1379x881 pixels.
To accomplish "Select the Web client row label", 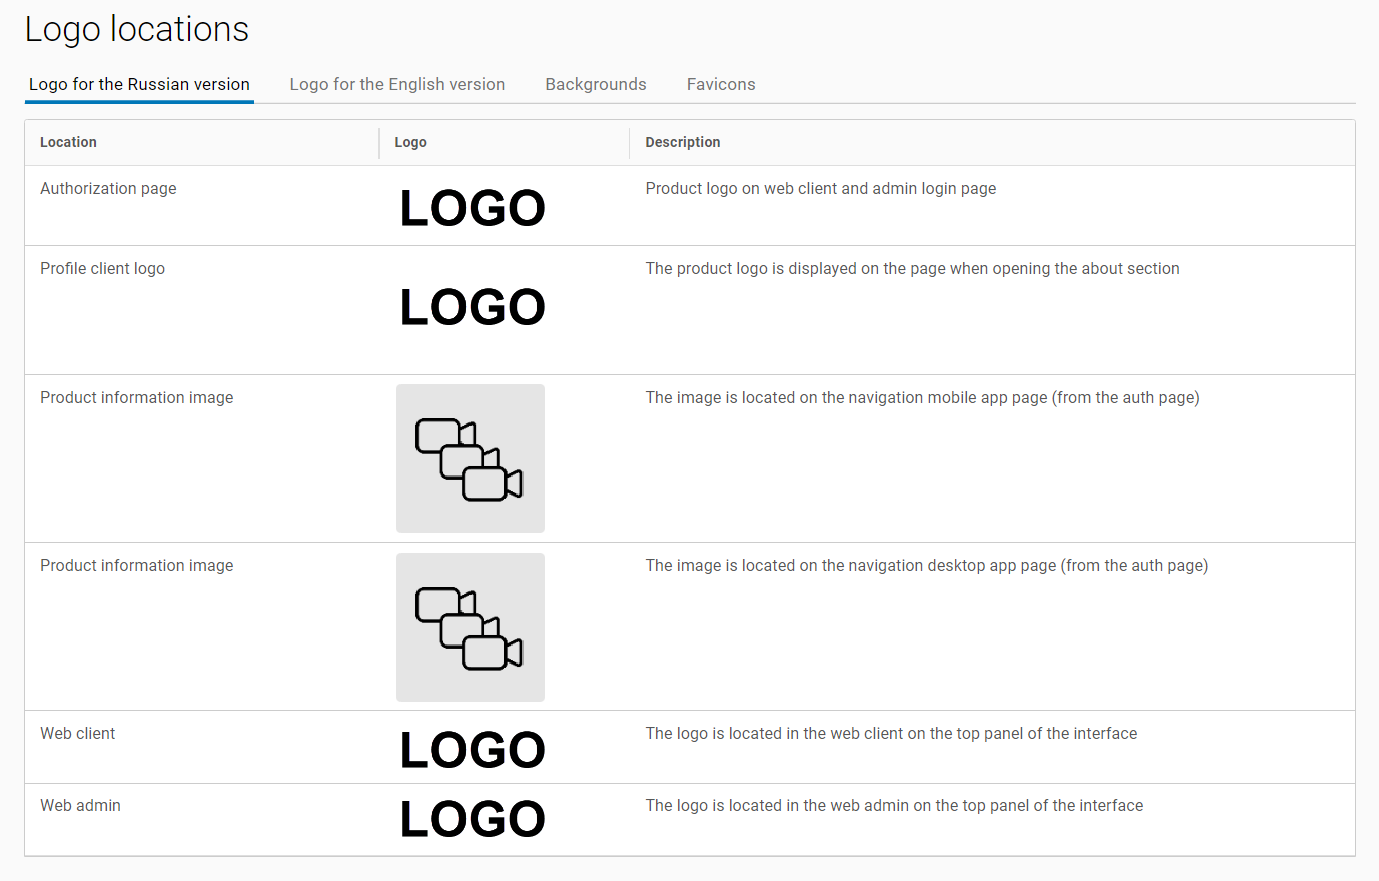I will [x=77, y=733].
